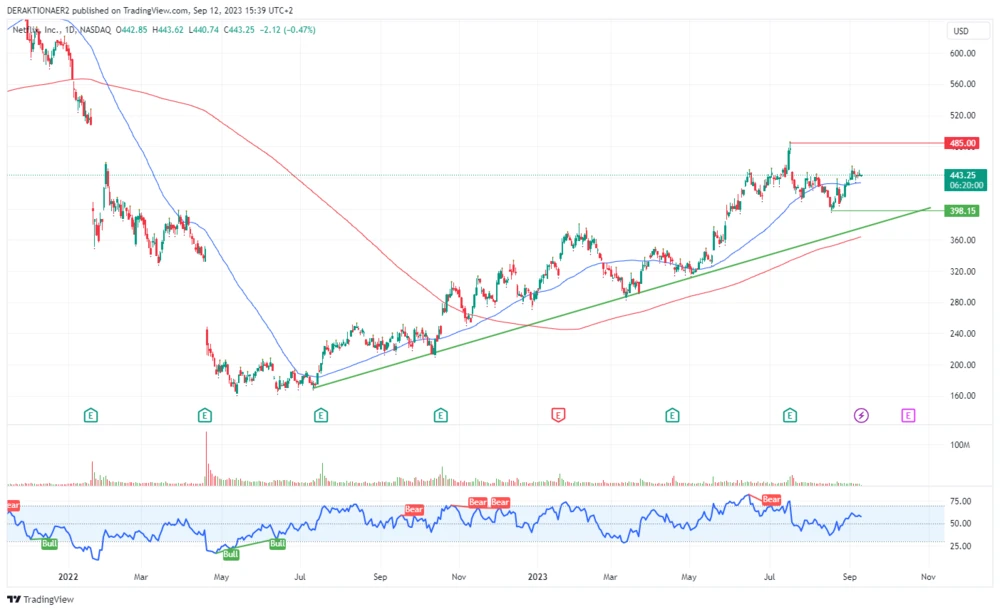Click the red earnings marker on the timeline
This screenshot has height=612, width=1000.
tap(558, 414)
